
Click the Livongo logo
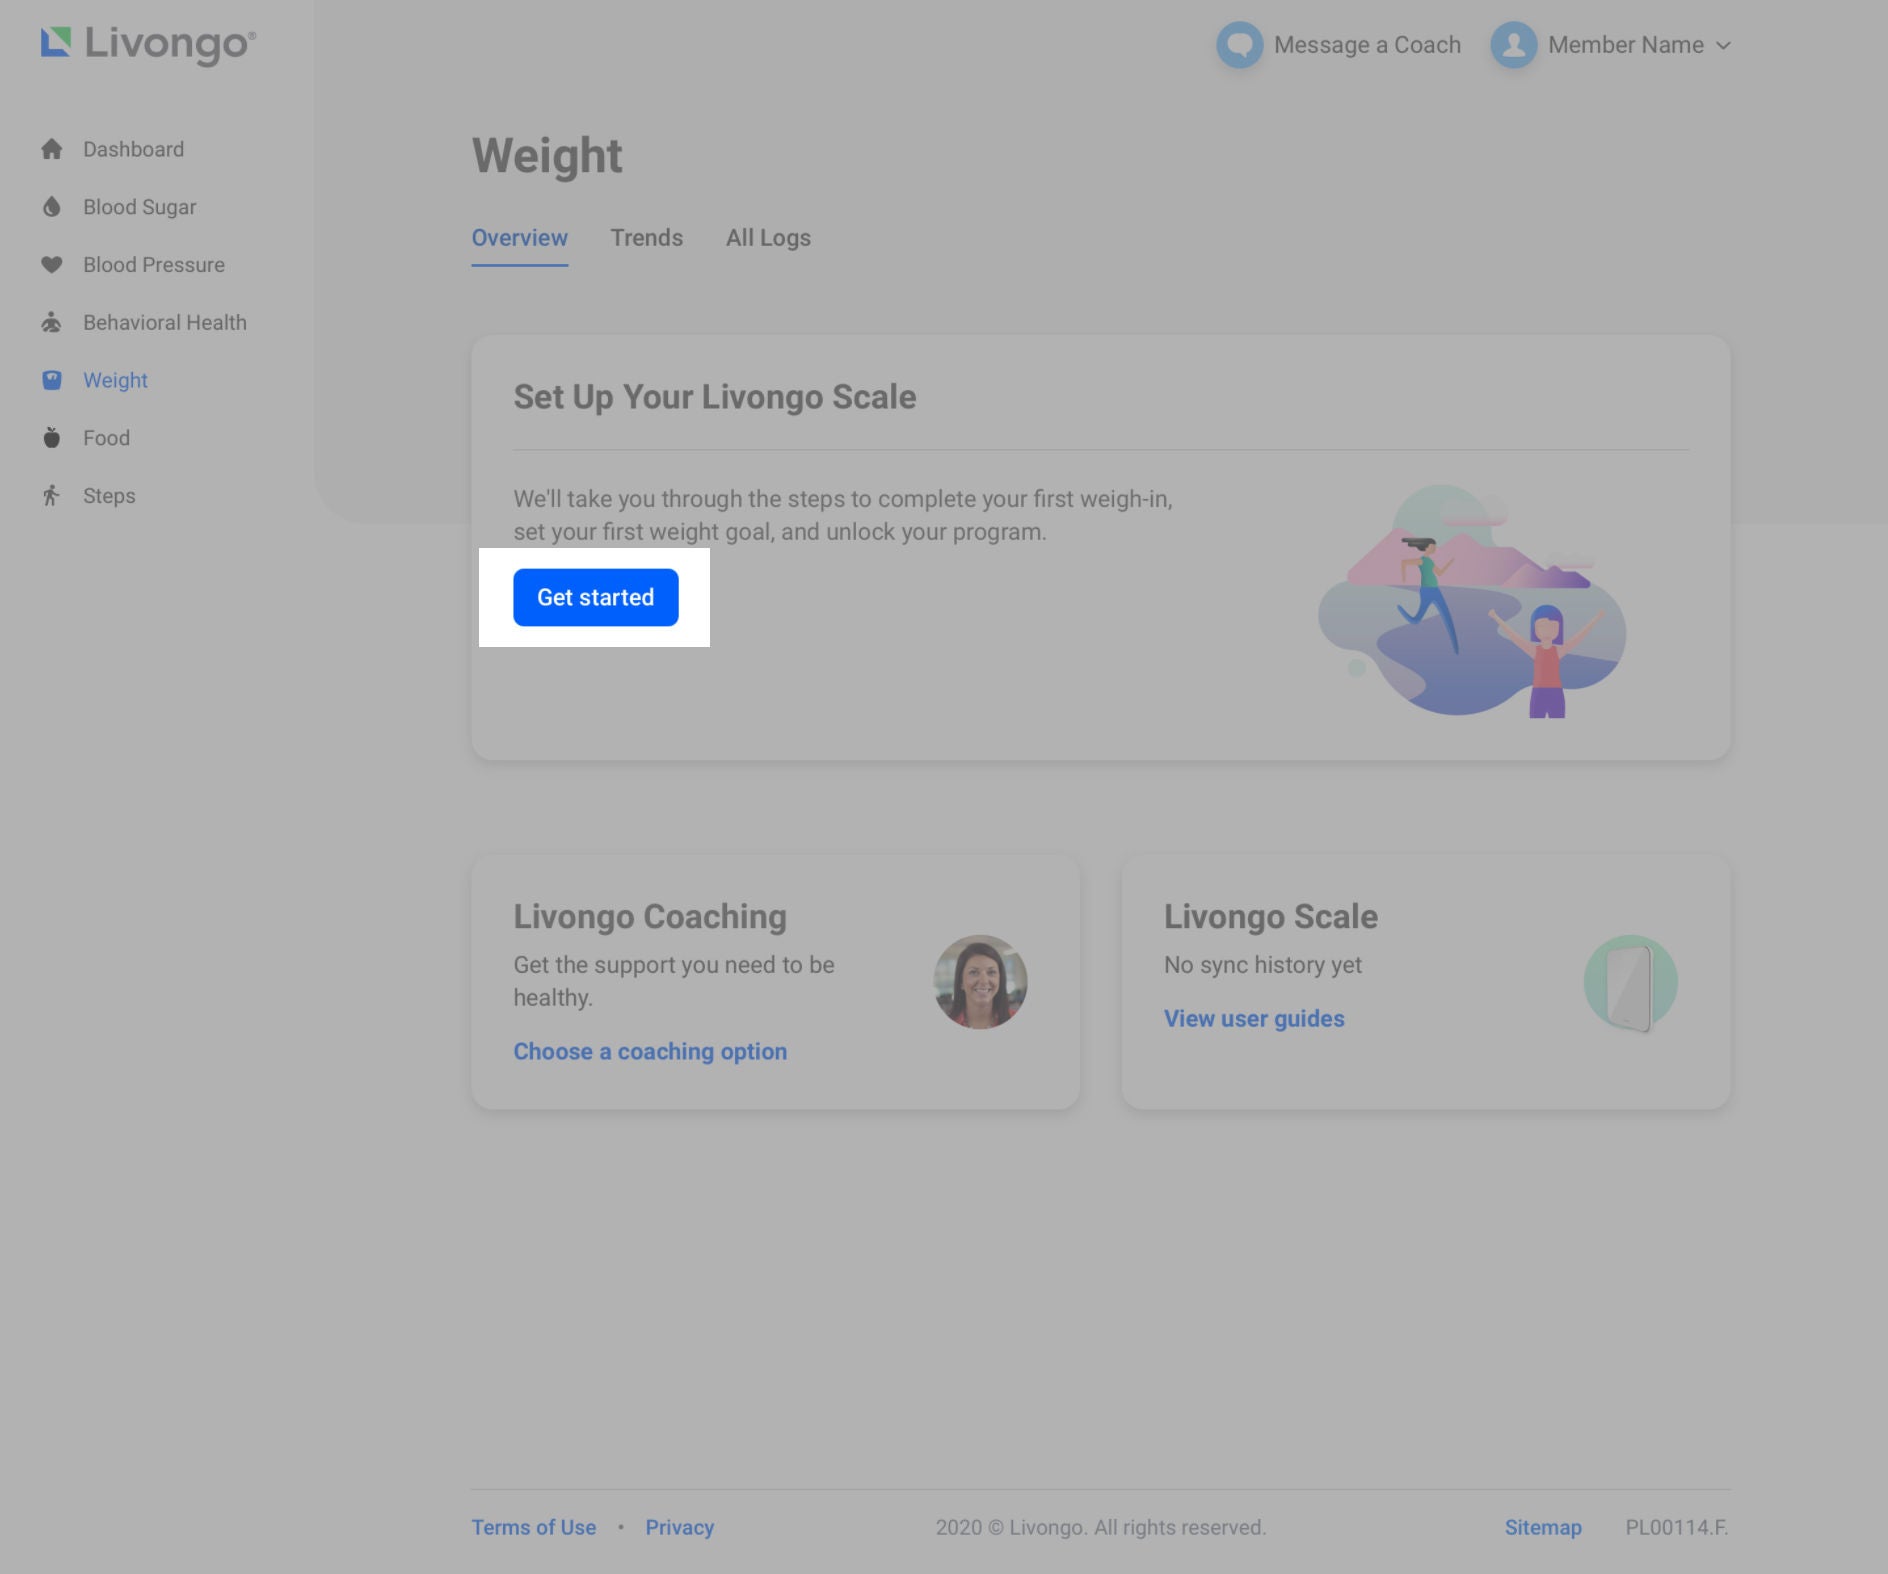click(x=148, y=44)
